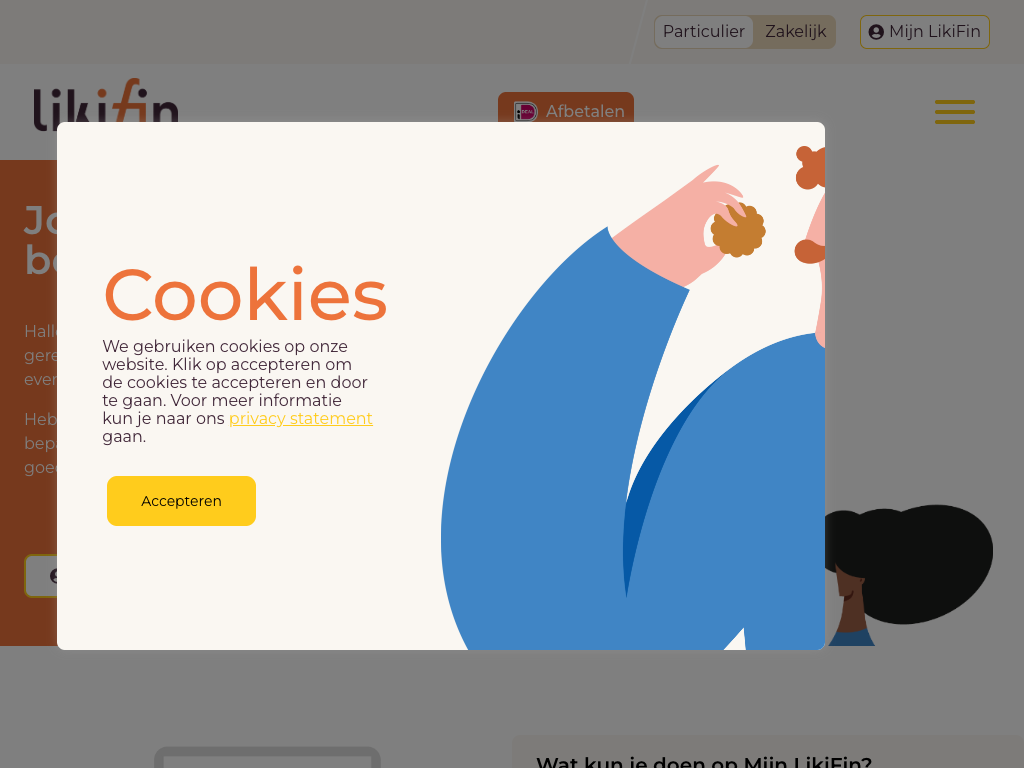Click the orange hair bun on the illustration
This screenshot has height=768, width=1024.
810,167
